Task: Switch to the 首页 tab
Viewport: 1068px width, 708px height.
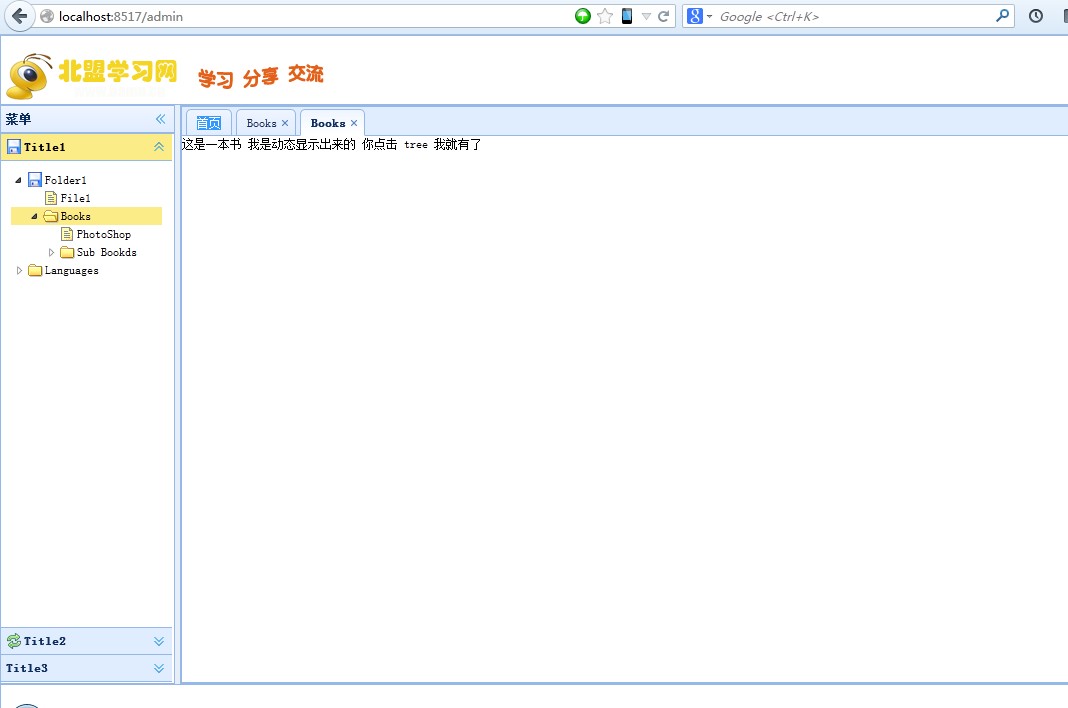Action: (209, 123)
